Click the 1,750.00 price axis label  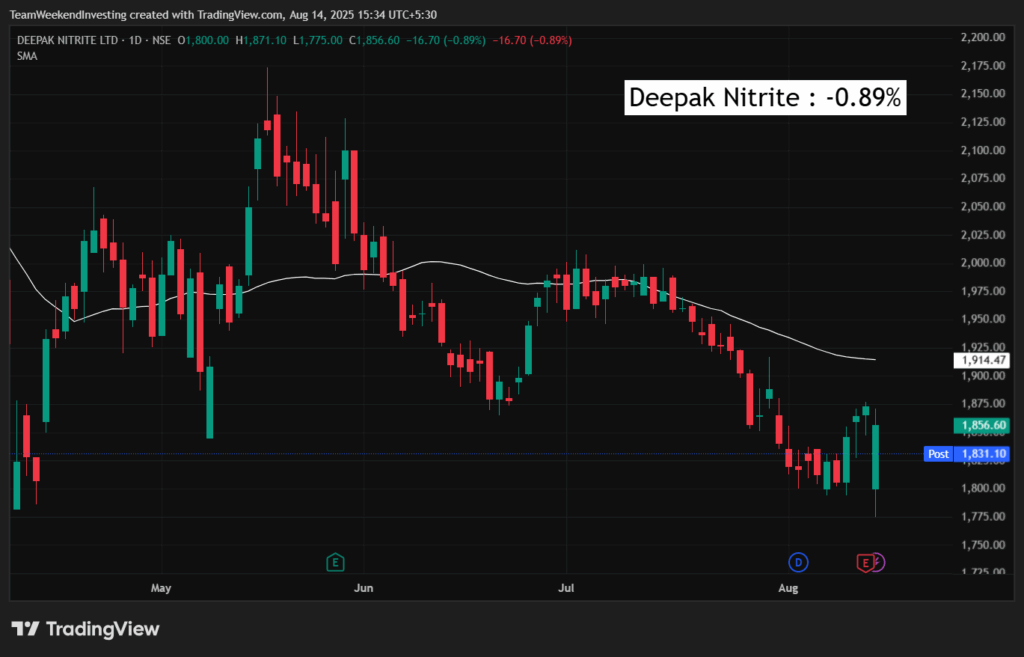[983, 545]
